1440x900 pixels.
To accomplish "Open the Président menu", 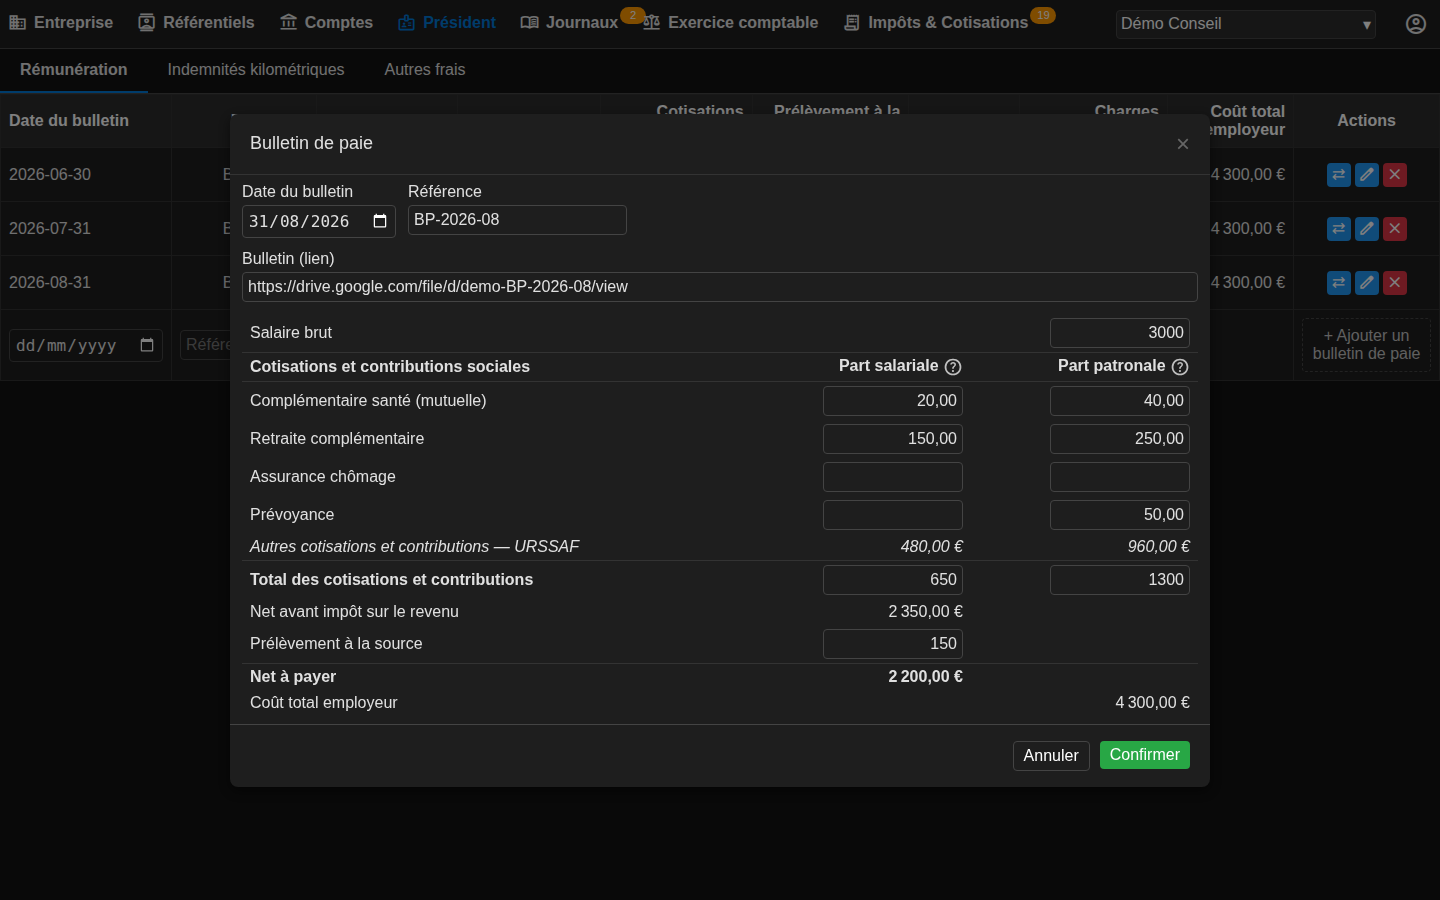I will [446, 22].
